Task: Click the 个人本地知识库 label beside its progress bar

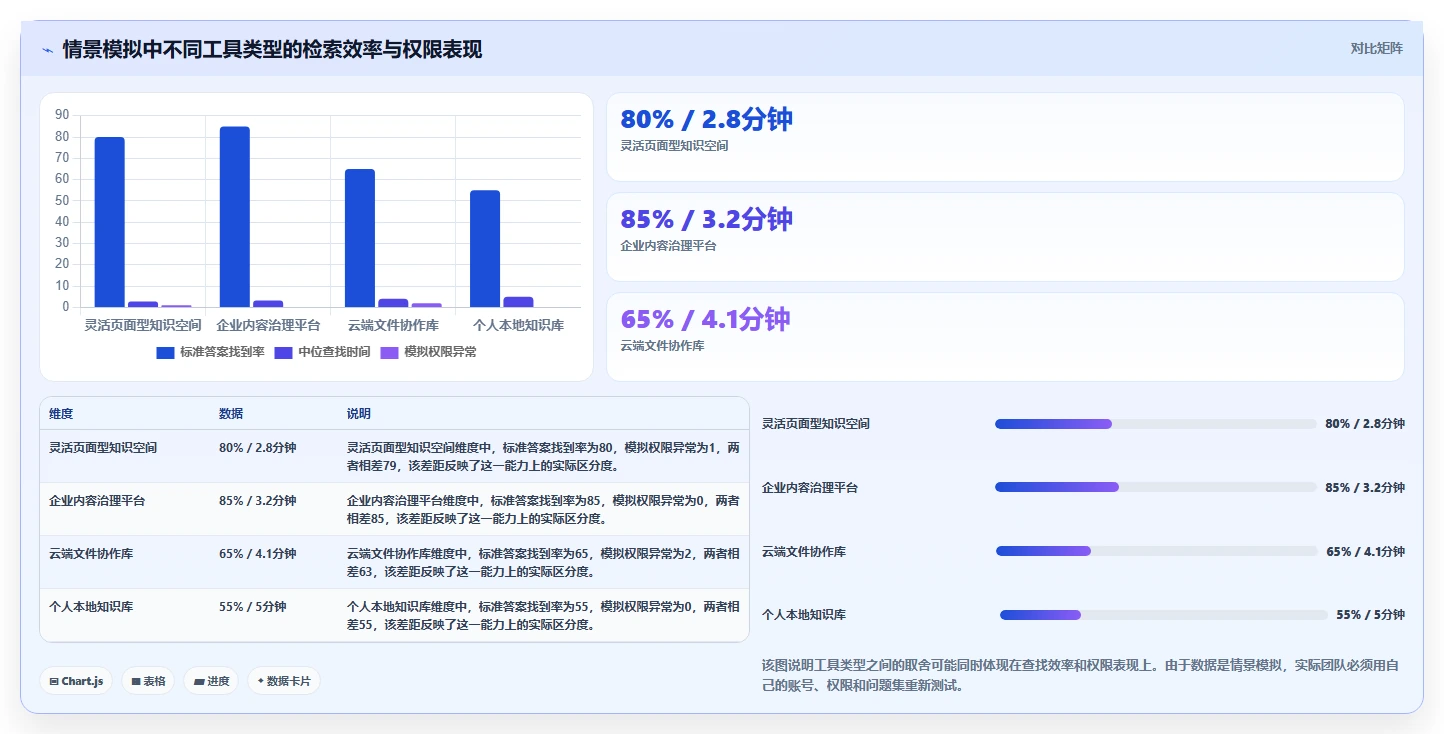Action: 804,615
